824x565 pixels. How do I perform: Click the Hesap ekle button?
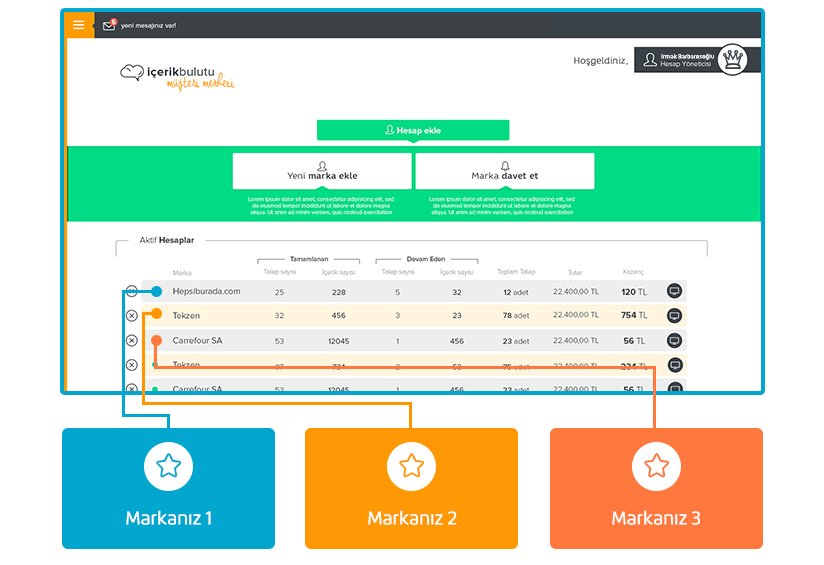(412, 130)
